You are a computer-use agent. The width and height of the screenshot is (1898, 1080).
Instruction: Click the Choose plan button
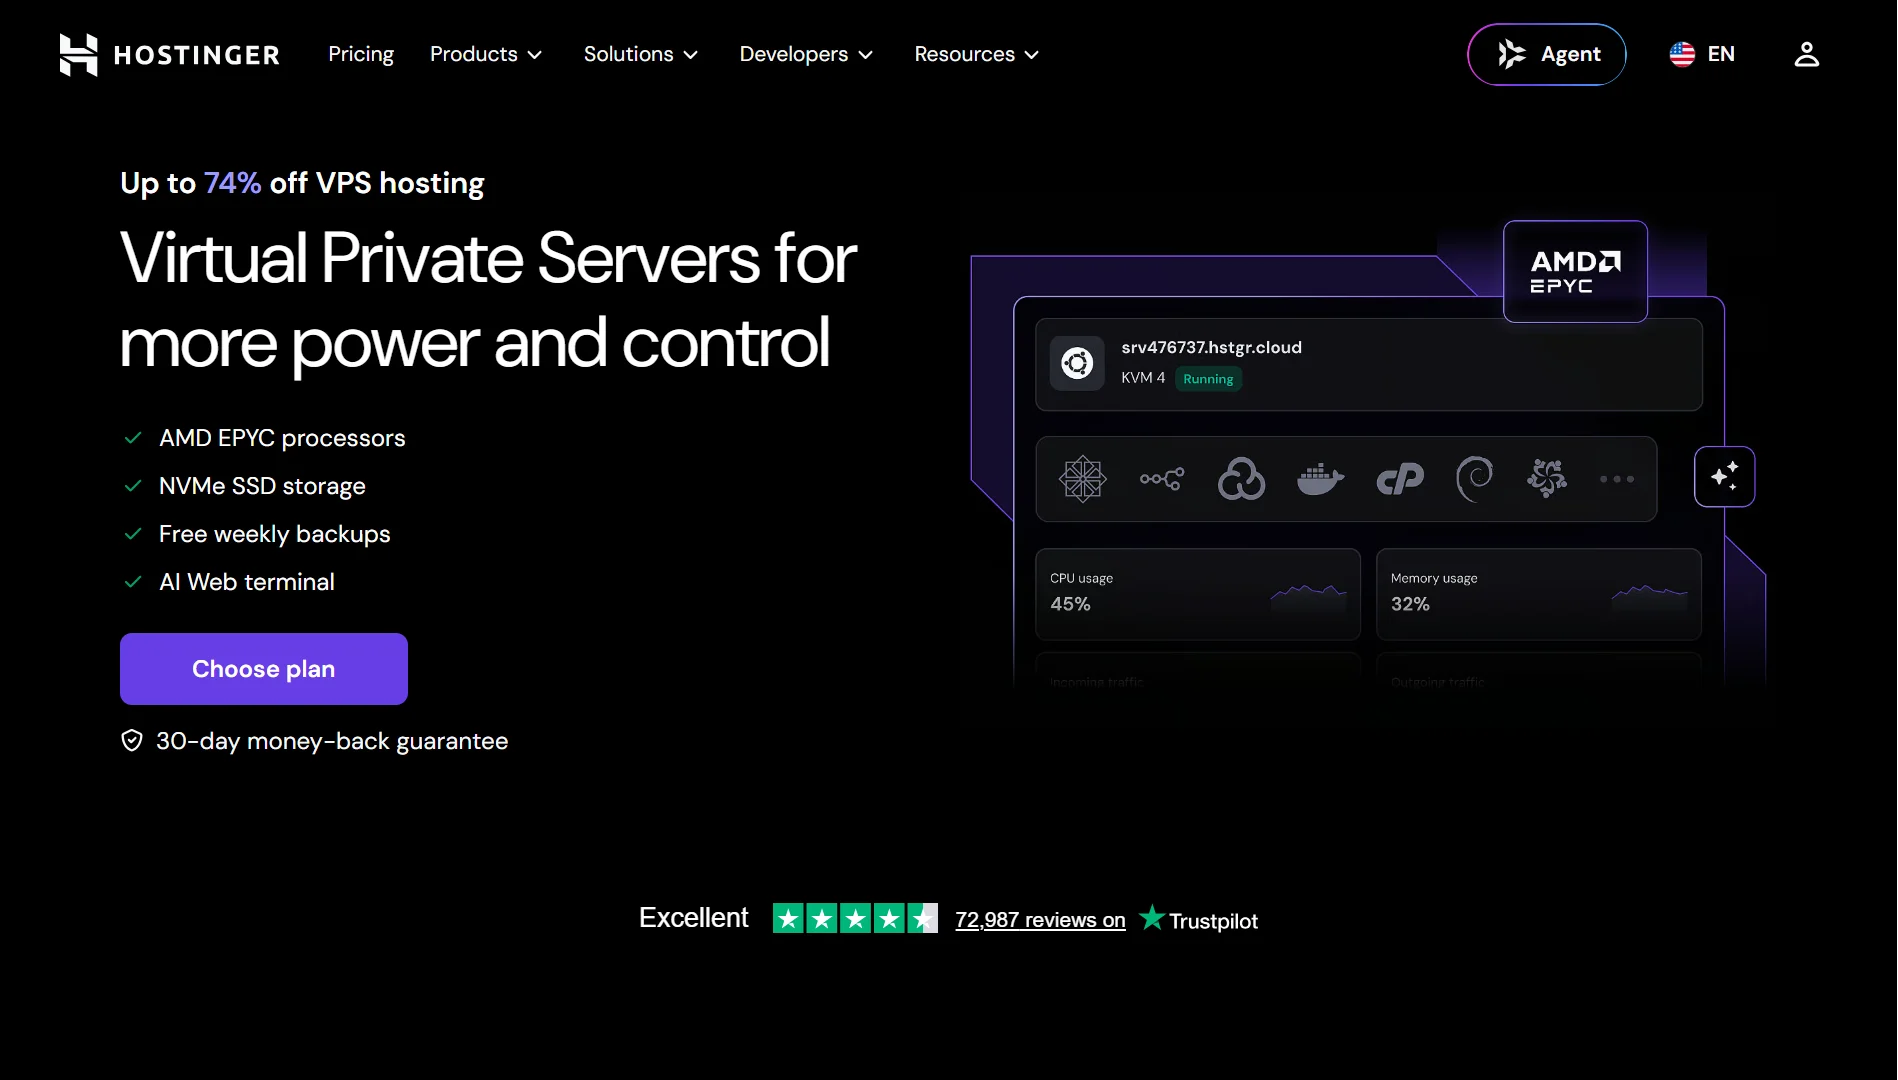(264, 669)
